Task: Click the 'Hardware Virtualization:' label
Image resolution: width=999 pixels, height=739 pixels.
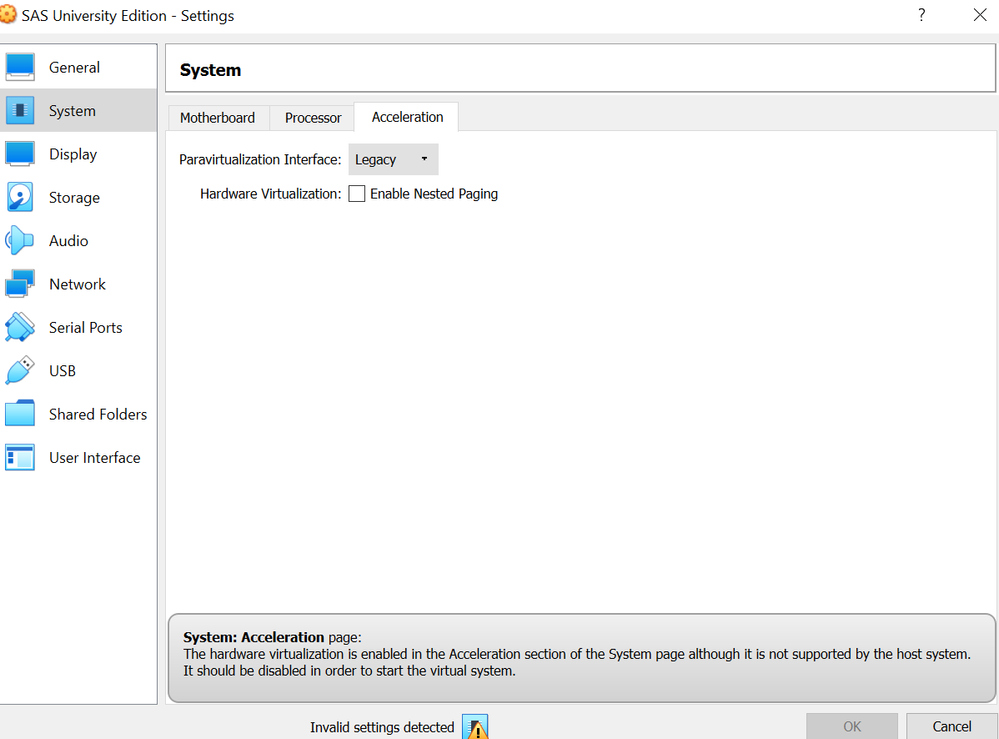Action: coord(271,194)
